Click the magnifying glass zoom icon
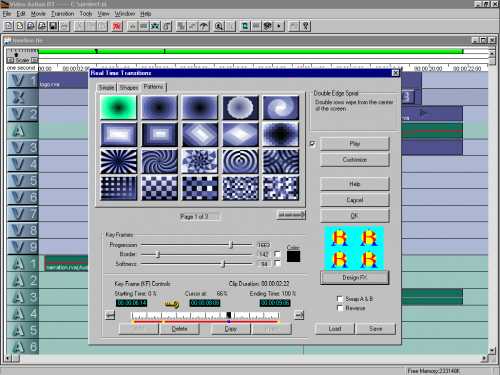The height and width of the screenshot is (375, 500). [219, 26]
